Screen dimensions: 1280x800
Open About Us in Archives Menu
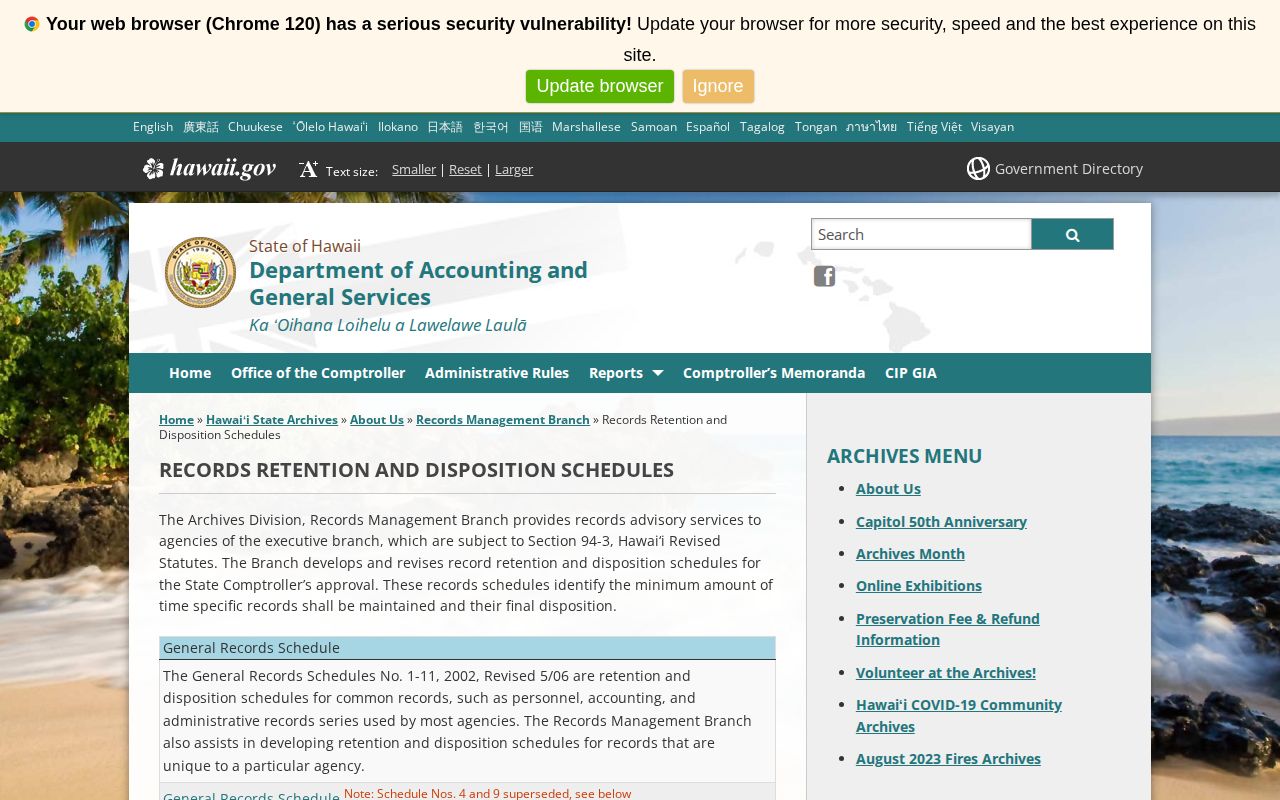[888, 488]
